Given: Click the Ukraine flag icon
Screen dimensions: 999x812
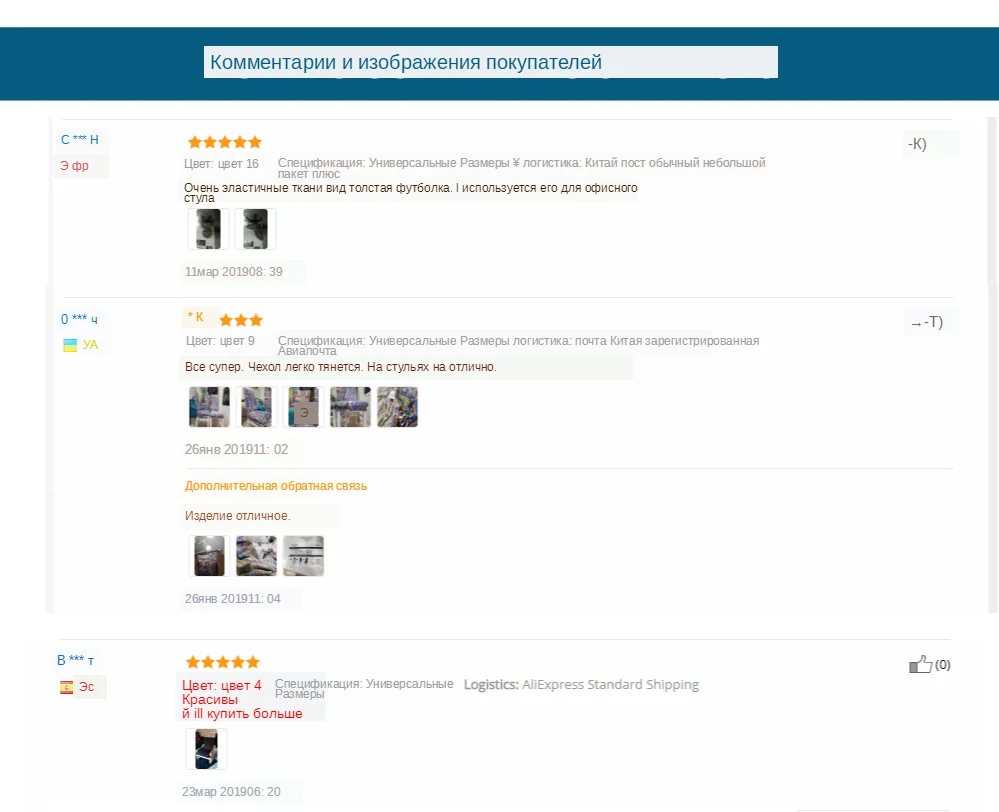Looking at the screenshot, I should pos(69,345).
